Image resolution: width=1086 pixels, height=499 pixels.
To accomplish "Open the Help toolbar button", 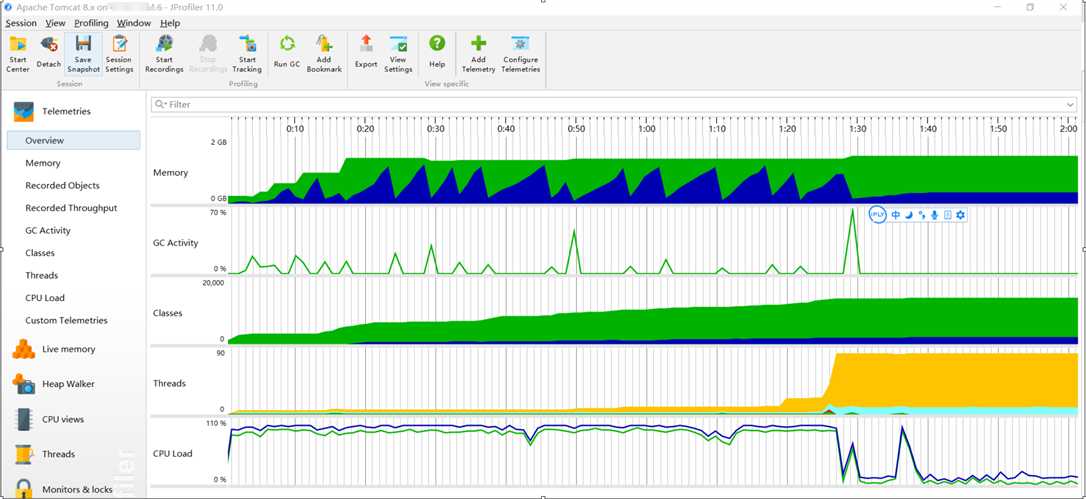I will tap(436, 54).
